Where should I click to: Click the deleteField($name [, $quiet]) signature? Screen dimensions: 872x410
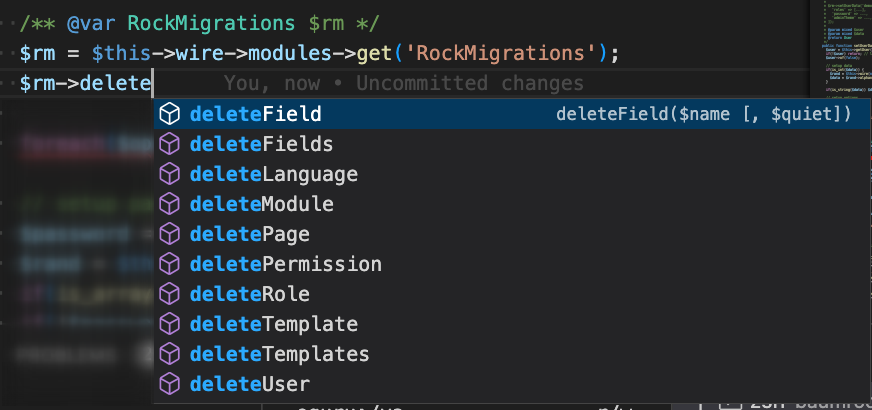coord(703,114)
